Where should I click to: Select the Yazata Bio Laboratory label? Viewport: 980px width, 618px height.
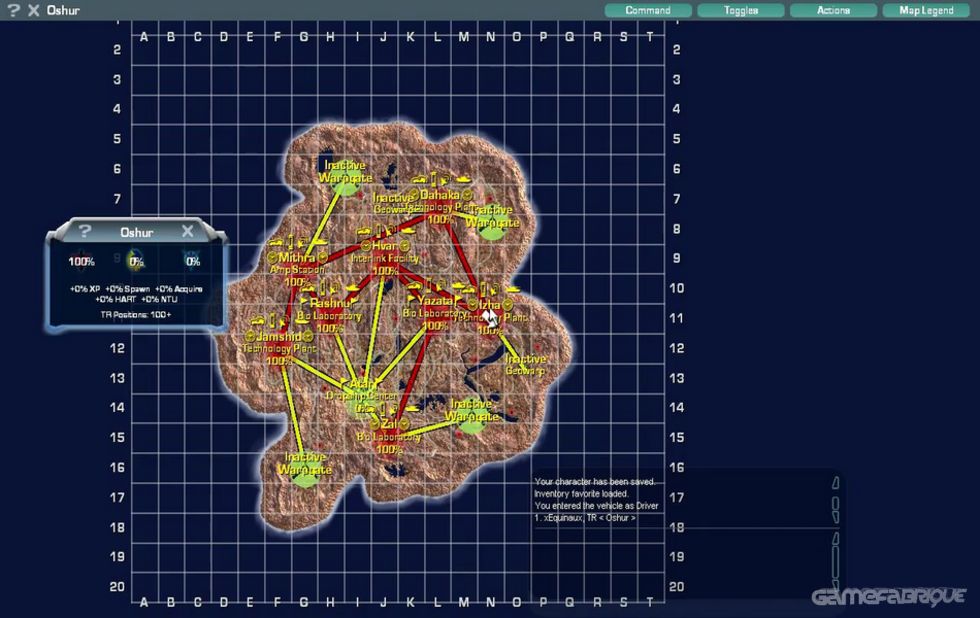(435, 307)
